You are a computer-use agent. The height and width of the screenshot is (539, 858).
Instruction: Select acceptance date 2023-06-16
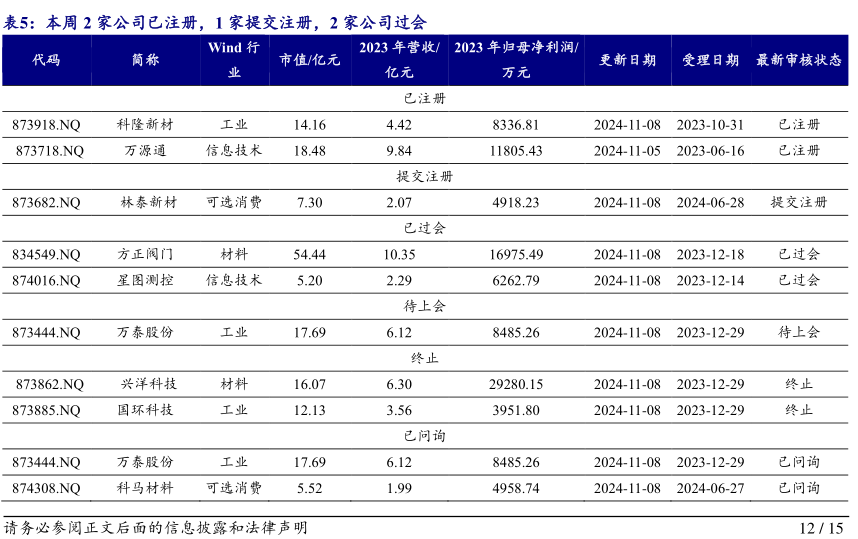(710, 151)
